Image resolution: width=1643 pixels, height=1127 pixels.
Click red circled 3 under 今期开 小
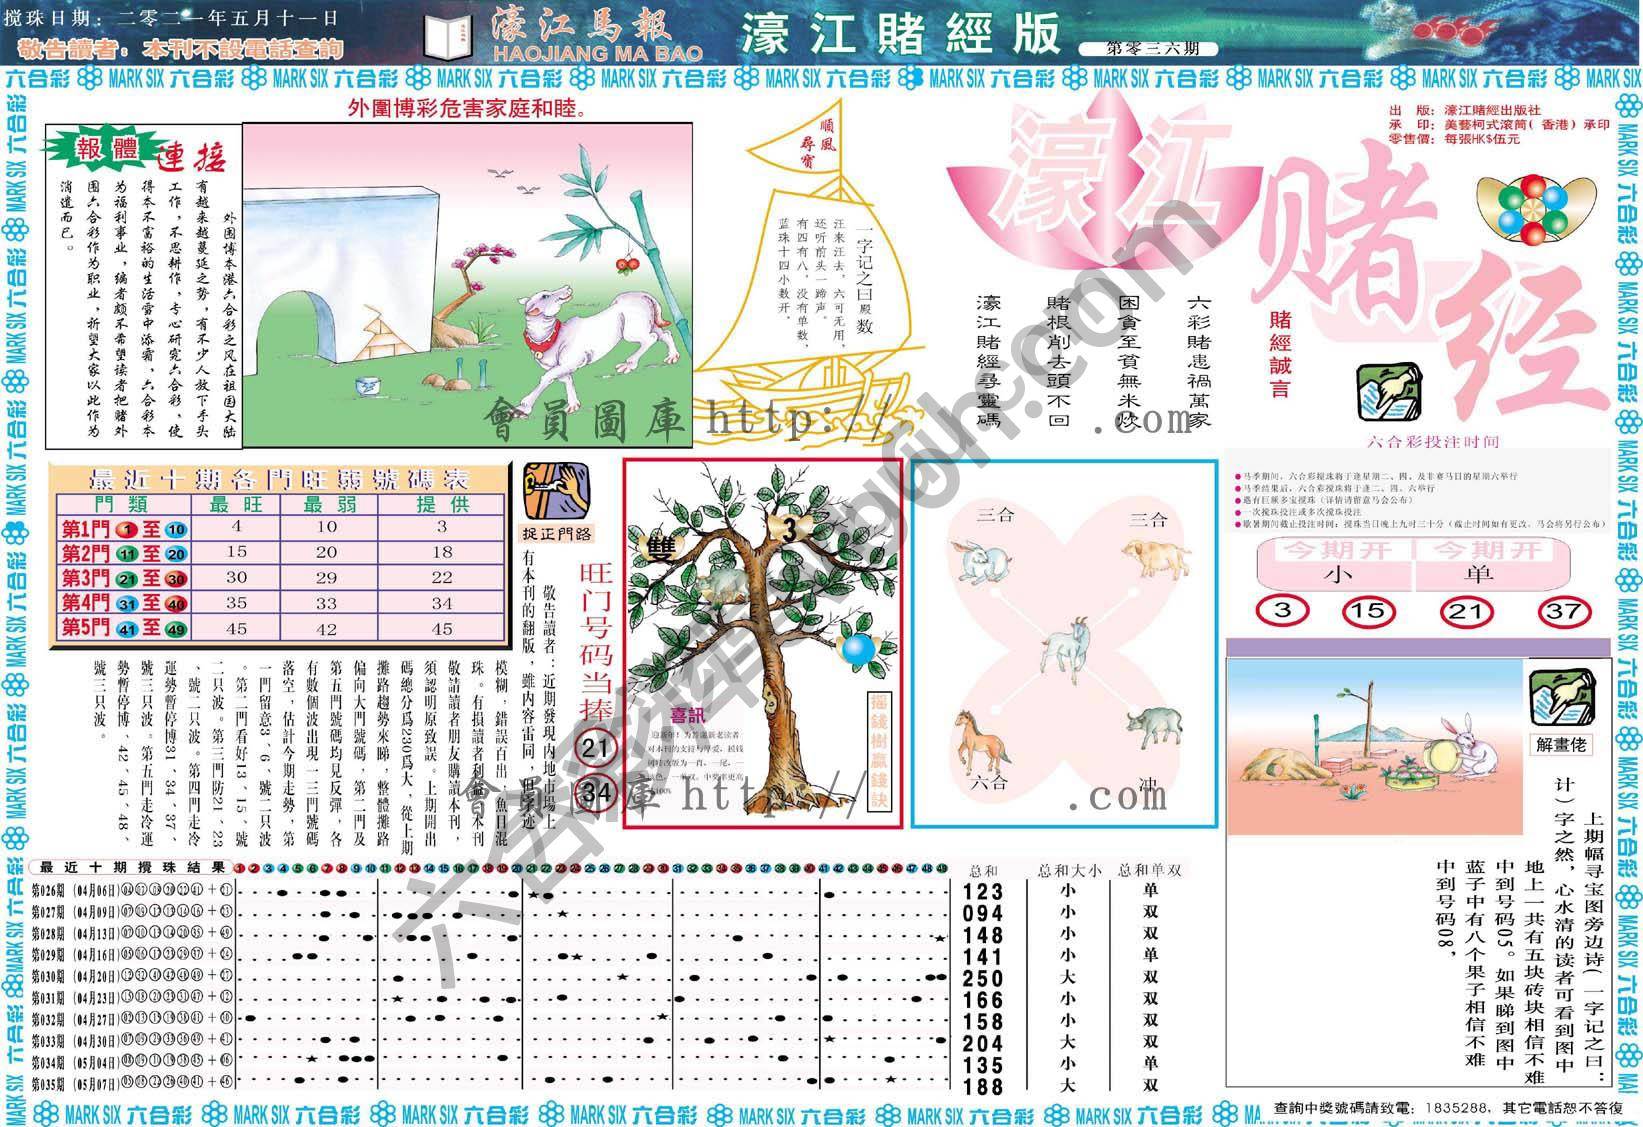(1283, 611)
